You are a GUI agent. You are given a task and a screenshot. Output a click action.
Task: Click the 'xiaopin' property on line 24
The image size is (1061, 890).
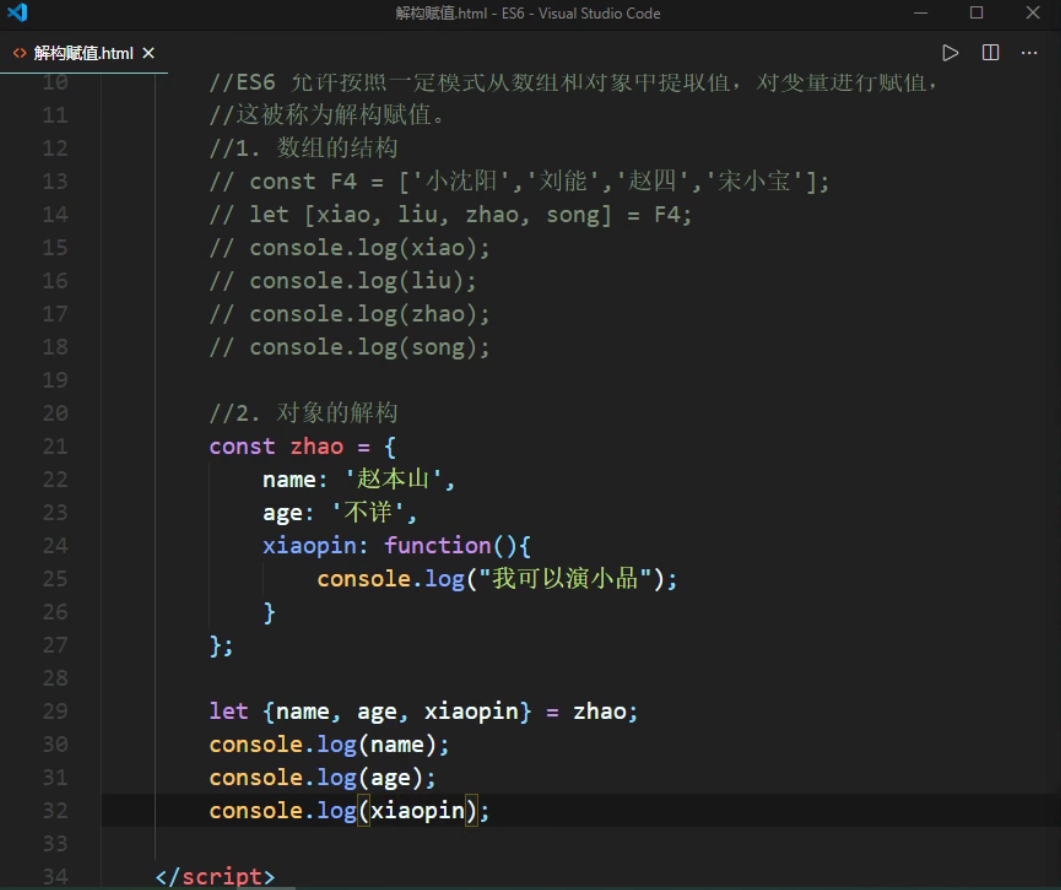(309, 546)
